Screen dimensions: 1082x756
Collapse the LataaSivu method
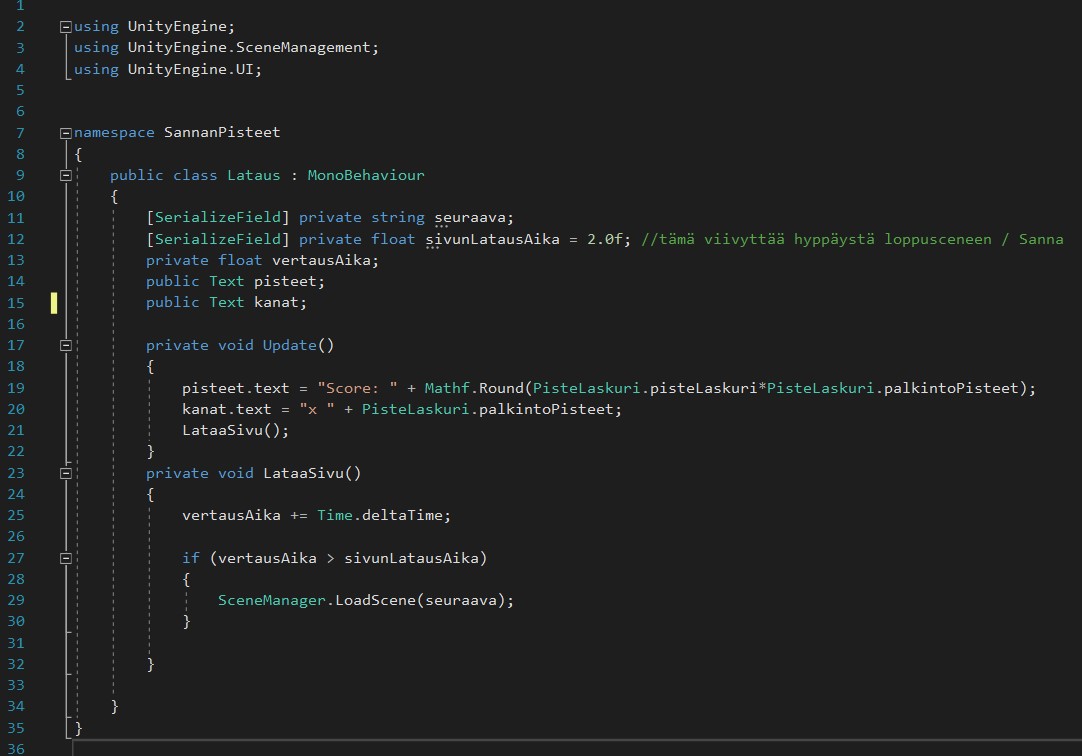[x=66, y=473]
